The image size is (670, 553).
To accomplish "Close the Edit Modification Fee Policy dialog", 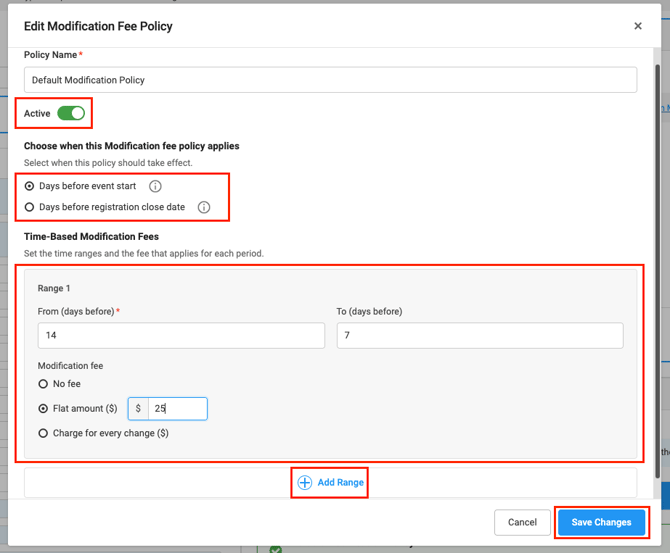I will point(638,26).
